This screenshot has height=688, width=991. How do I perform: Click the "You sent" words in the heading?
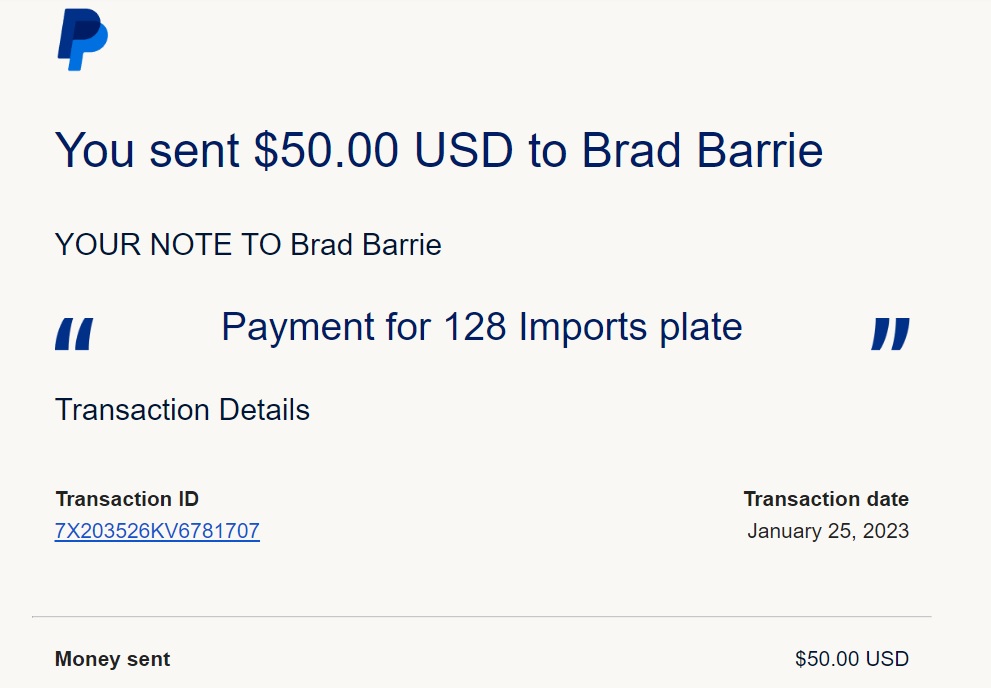(x=147, y=150)
